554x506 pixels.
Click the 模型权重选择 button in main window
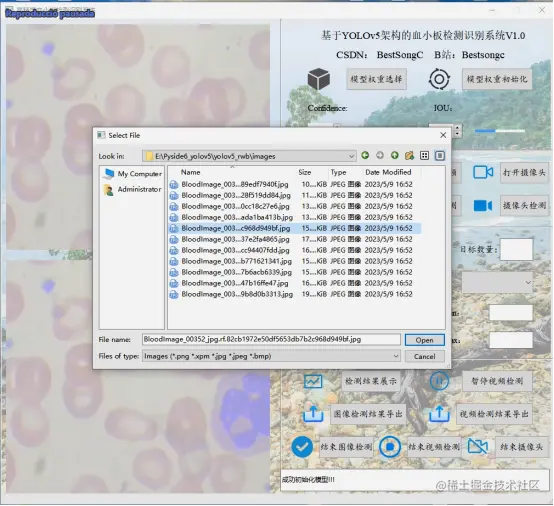pos(376,79)
